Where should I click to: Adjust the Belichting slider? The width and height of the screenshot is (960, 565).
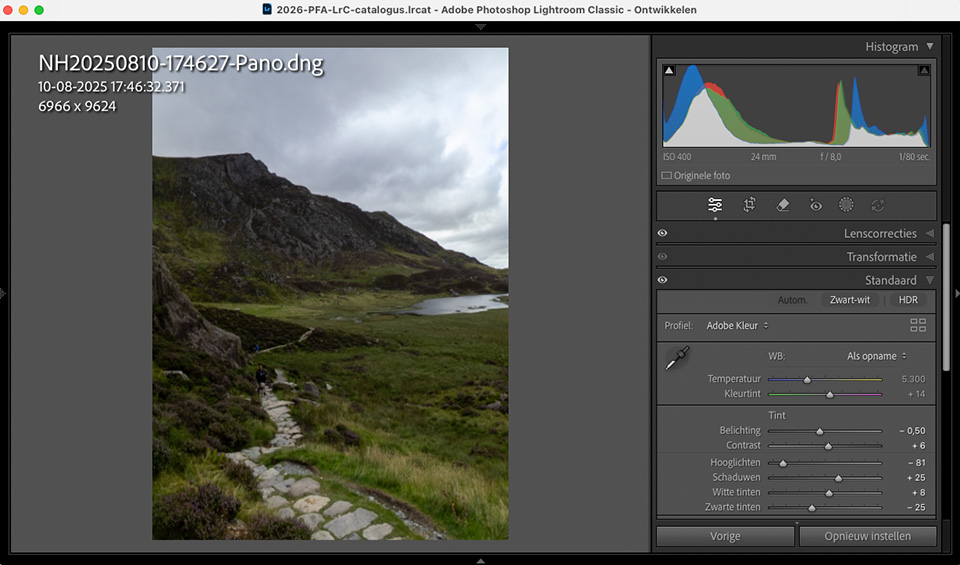point(825,431)
